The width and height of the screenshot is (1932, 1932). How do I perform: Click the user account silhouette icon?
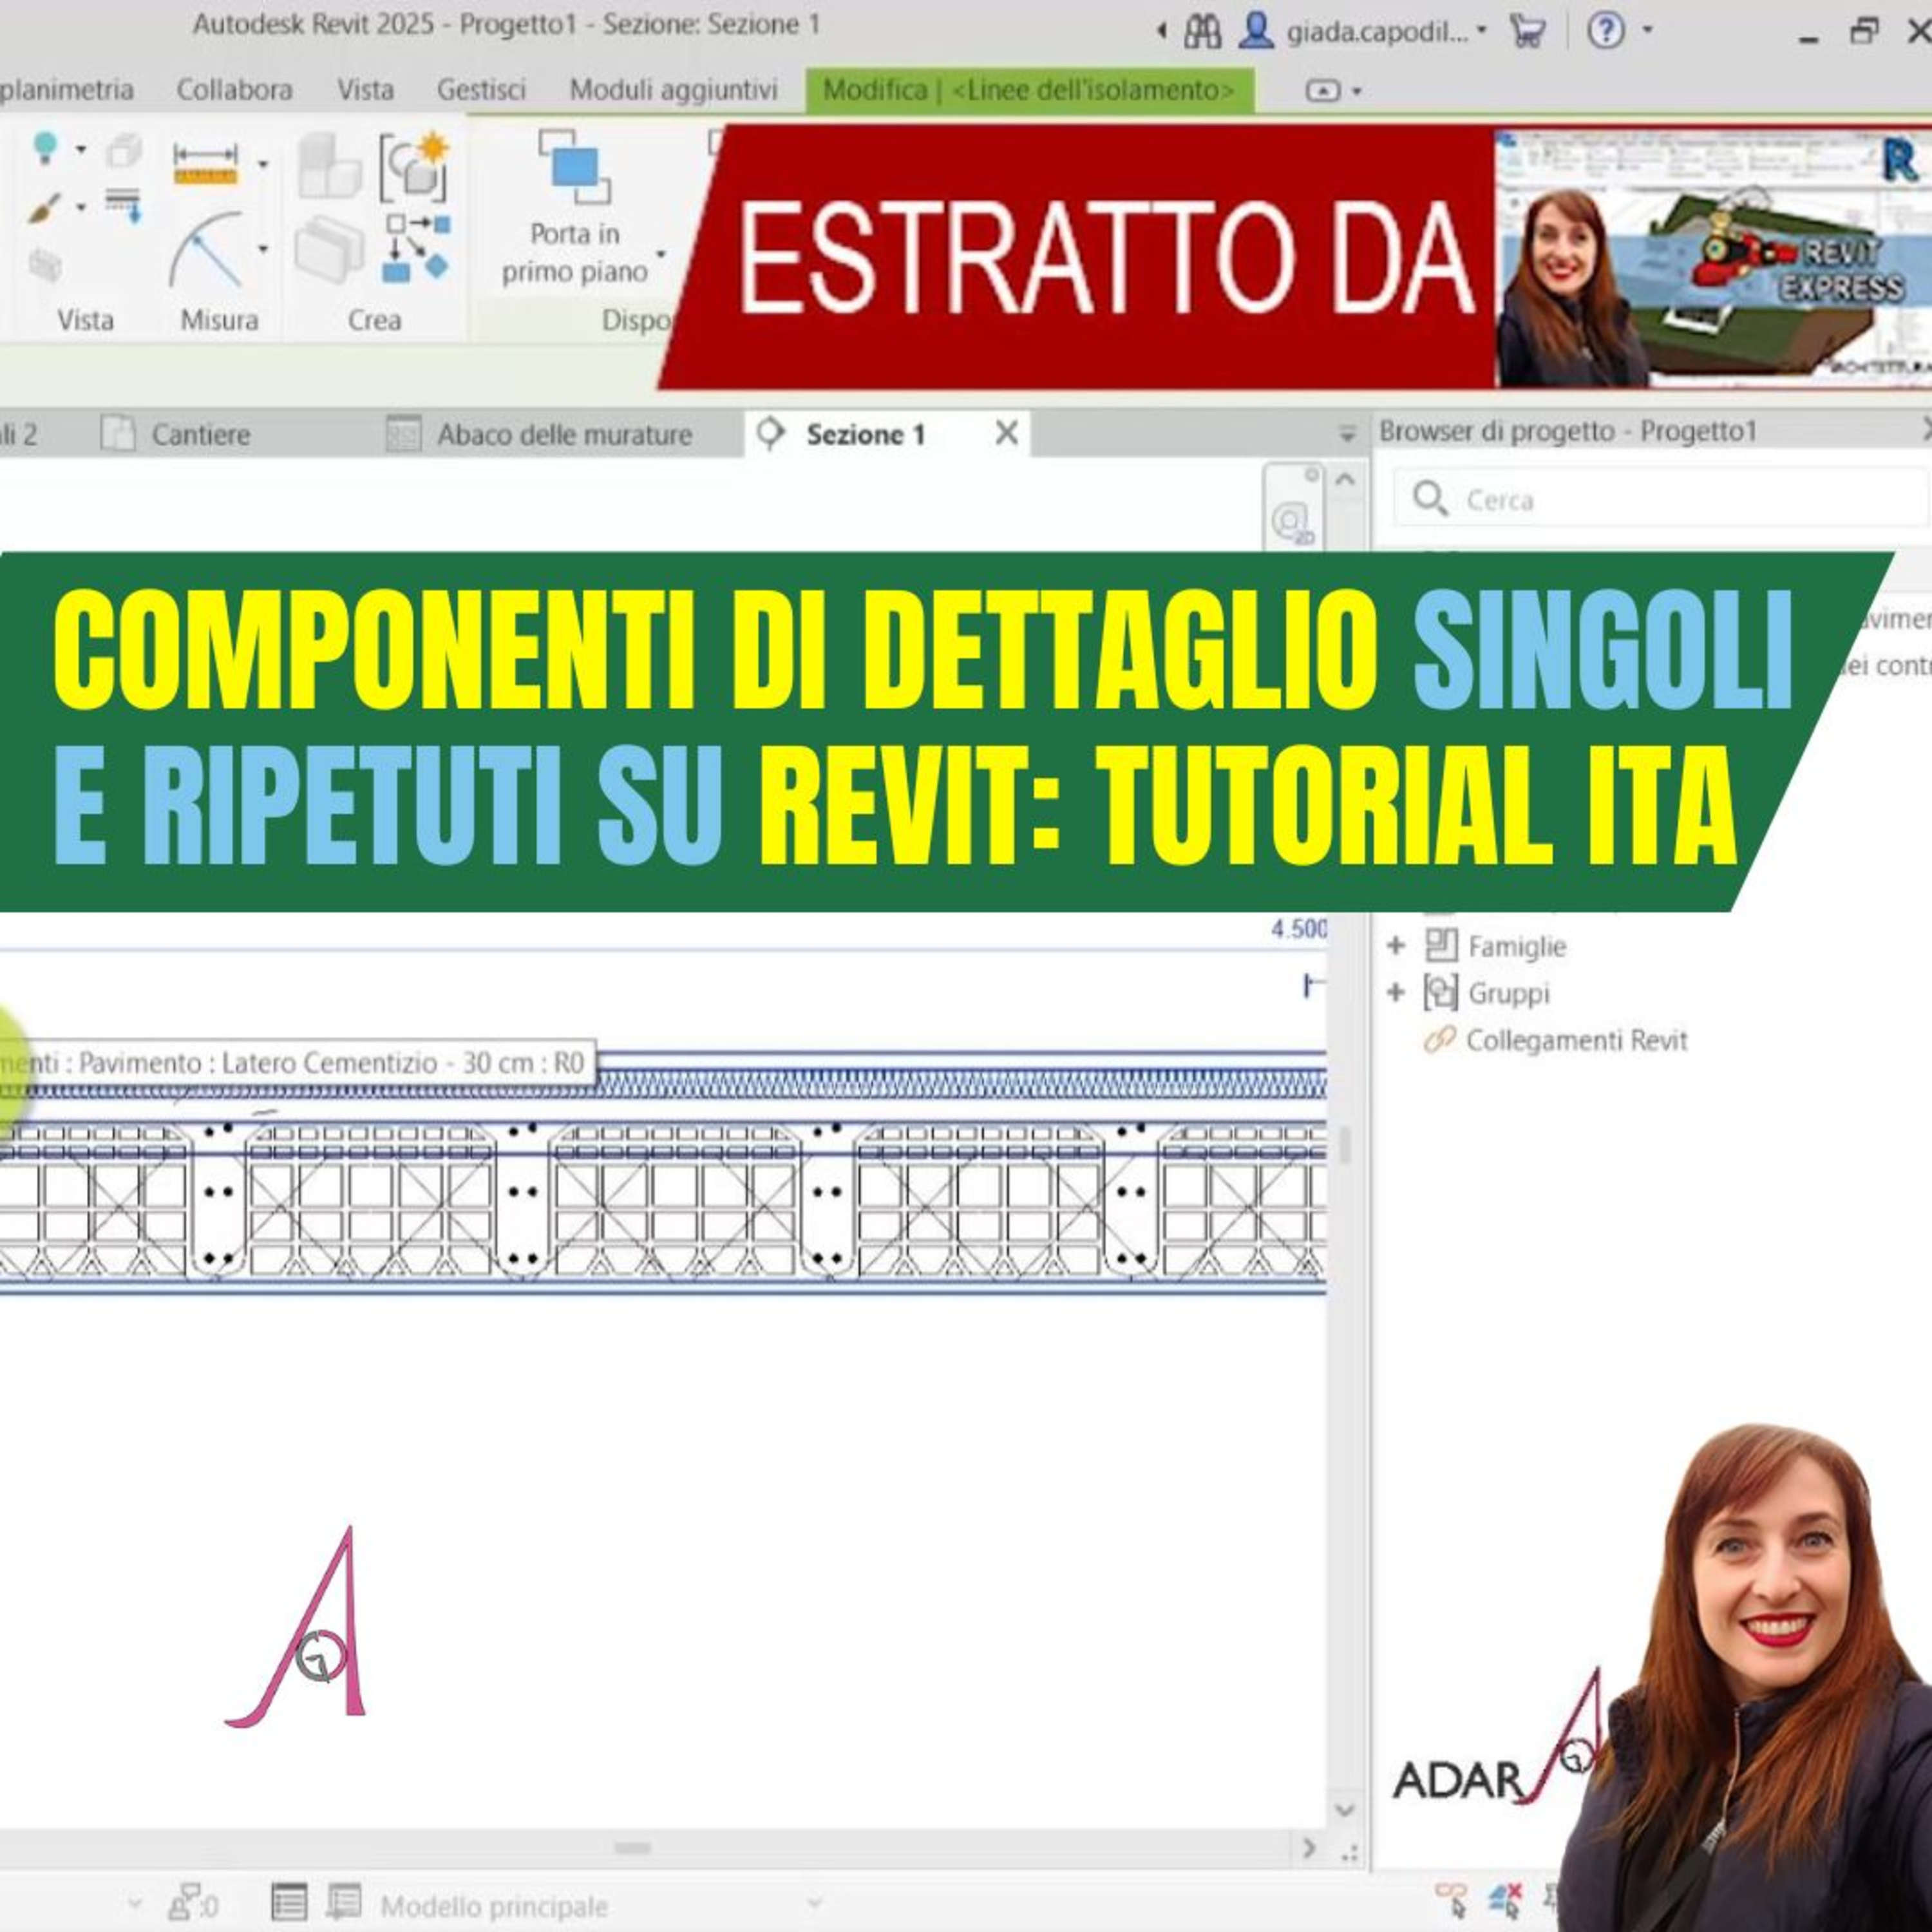[1255, 30]
